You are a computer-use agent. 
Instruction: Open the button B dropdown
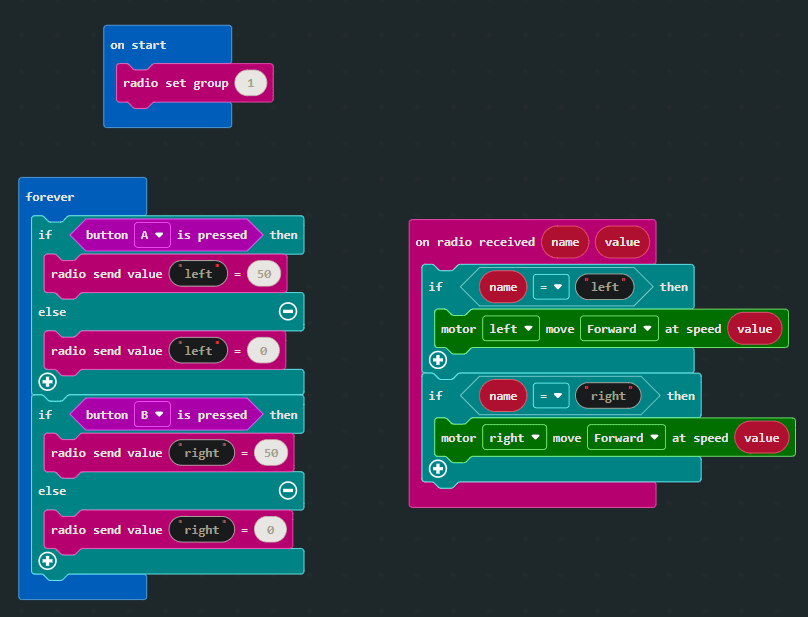[x=152, y=414]
